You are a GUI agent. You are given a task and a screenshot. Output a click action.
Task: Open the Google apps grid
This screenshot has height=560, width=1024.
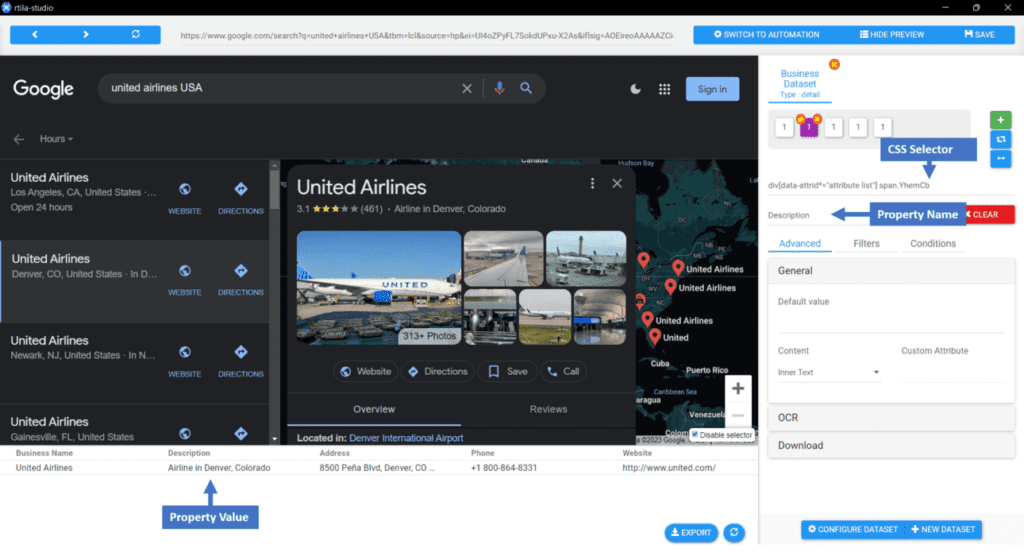664,89
